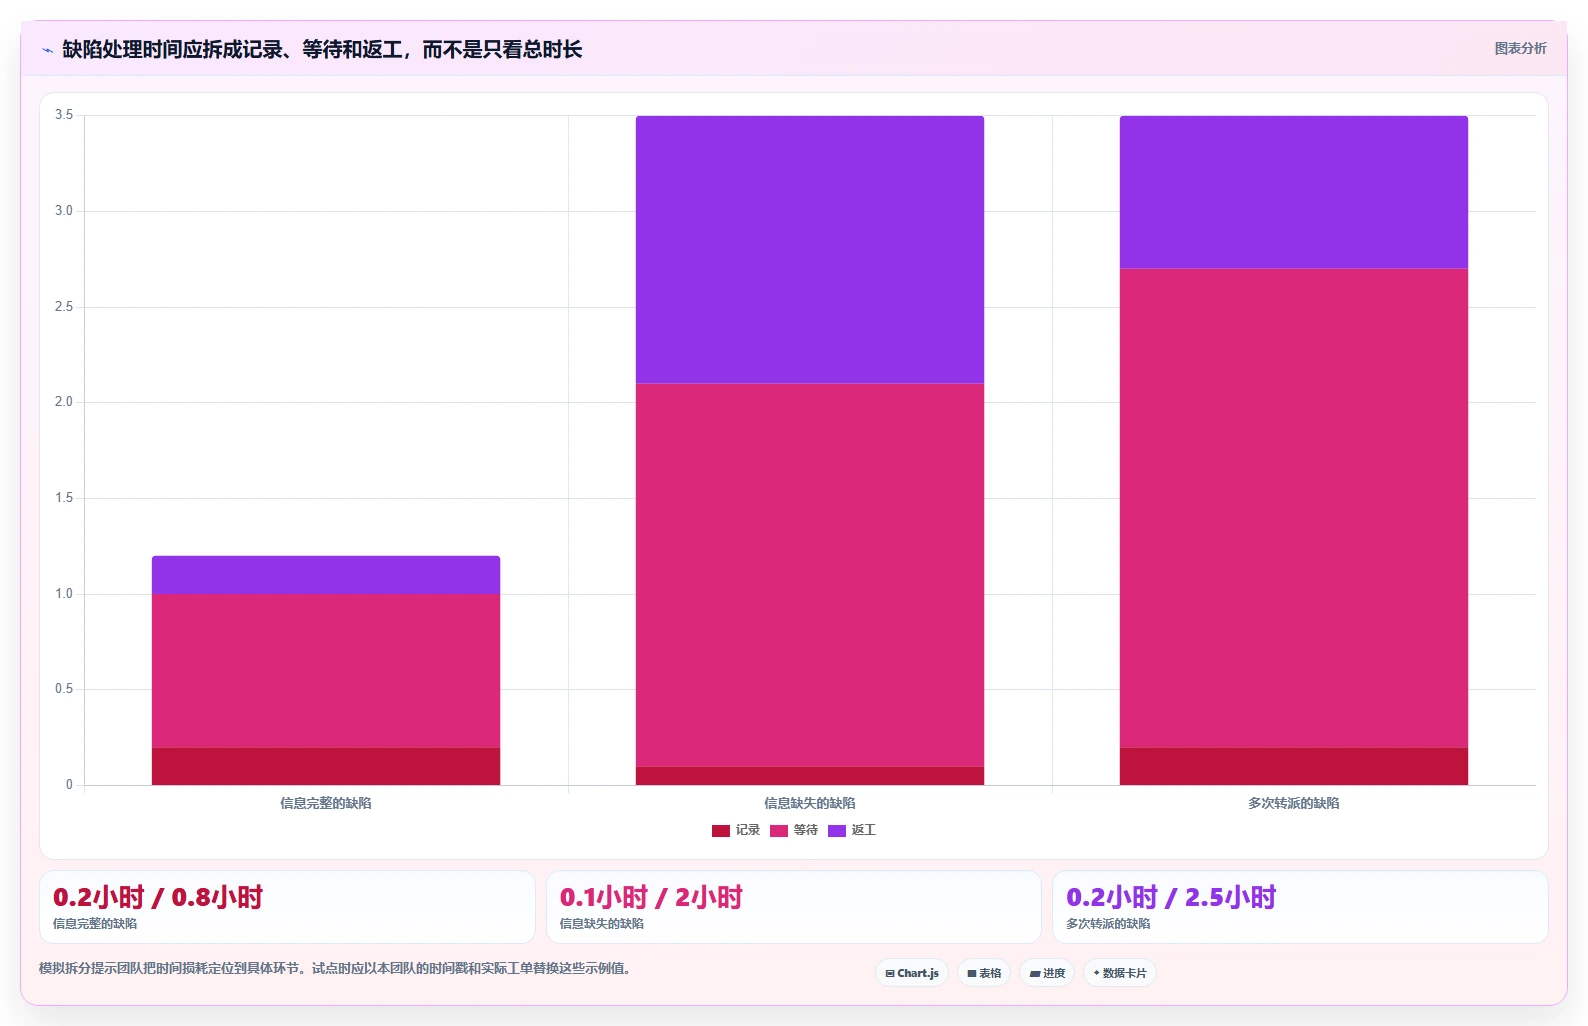1588x1026 pixels.
Task: Select the 数据卡片 chip
Action: tap(1120, 973)
